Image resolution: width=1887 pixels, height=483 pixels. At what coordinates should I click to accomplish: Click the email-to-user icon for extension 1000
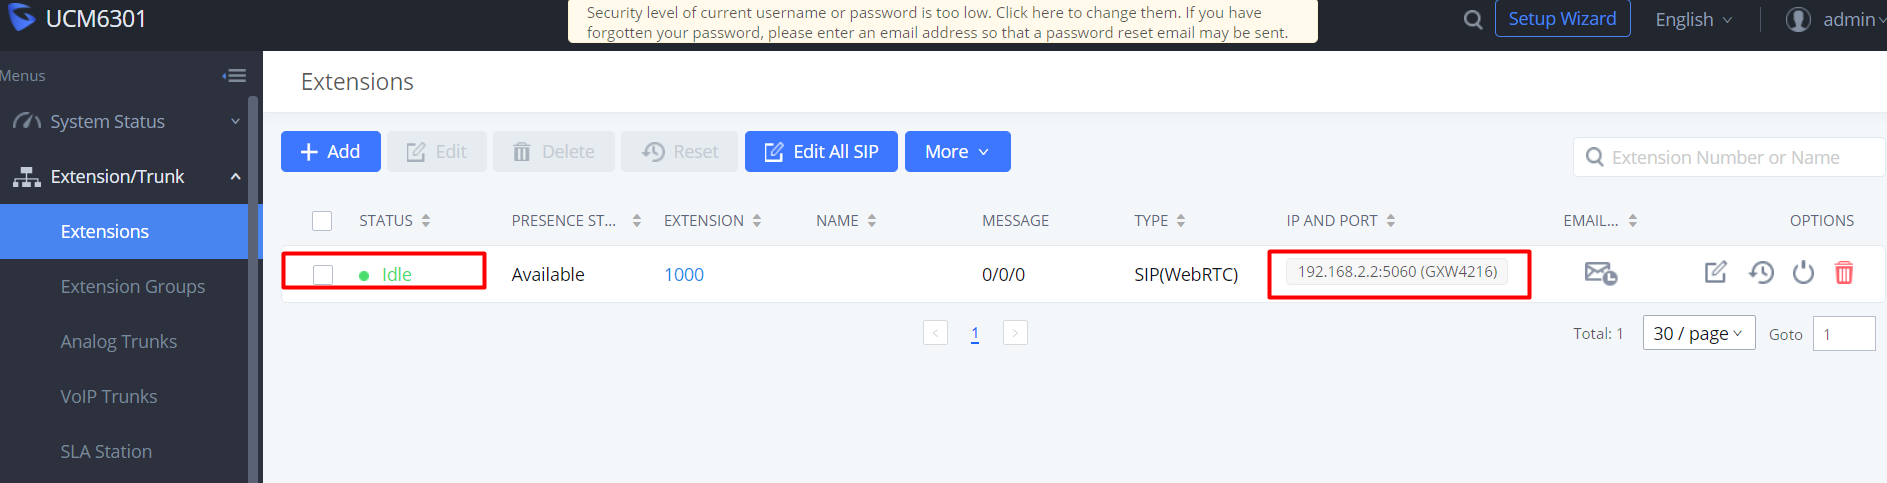1600,273
